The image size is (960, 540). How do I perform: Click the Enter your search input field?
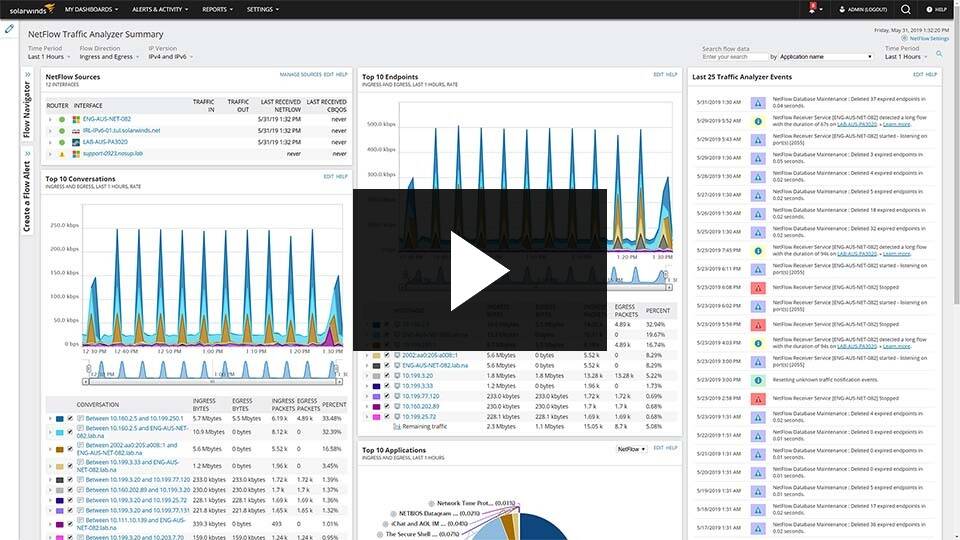click(735, 57)
